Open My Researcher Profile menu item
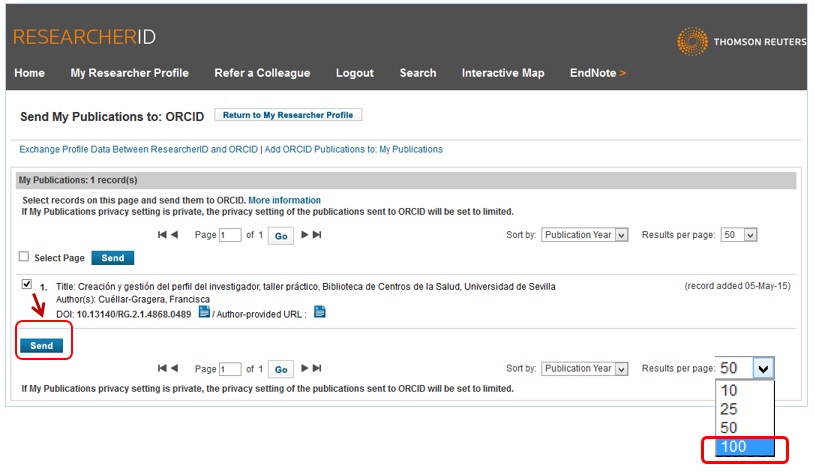 click(129, 73)
